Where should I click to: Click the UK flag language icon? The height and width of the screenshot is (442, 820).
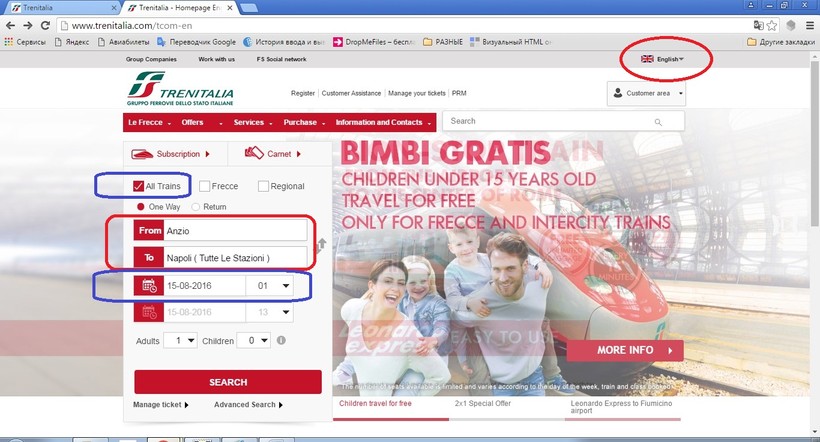647,59
